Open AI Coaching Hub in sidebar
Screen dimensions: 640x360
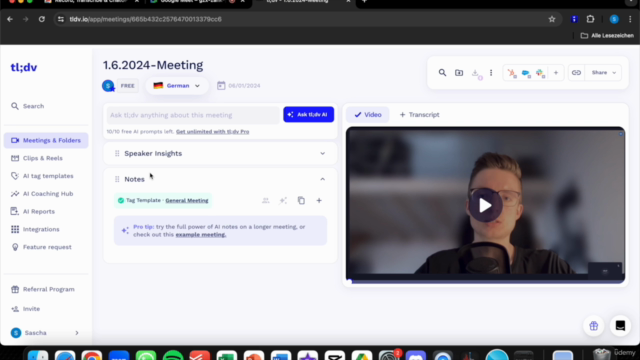tap(42, 194)
